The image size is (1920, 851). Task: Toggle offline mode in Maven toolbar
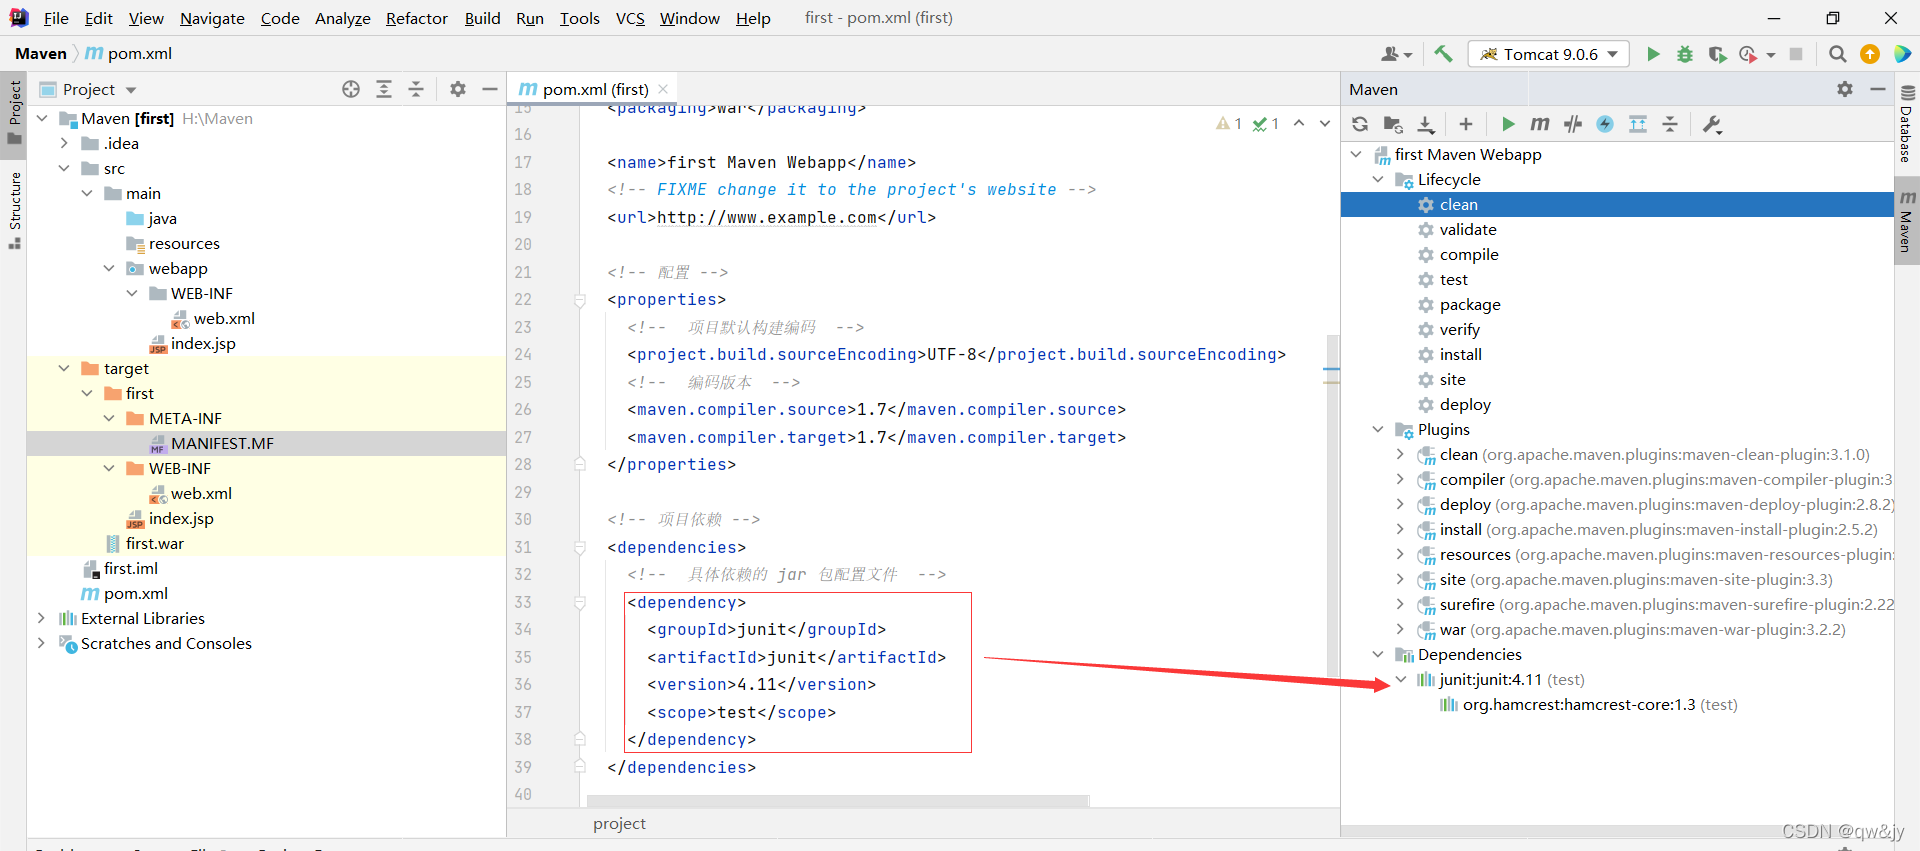1573,124
